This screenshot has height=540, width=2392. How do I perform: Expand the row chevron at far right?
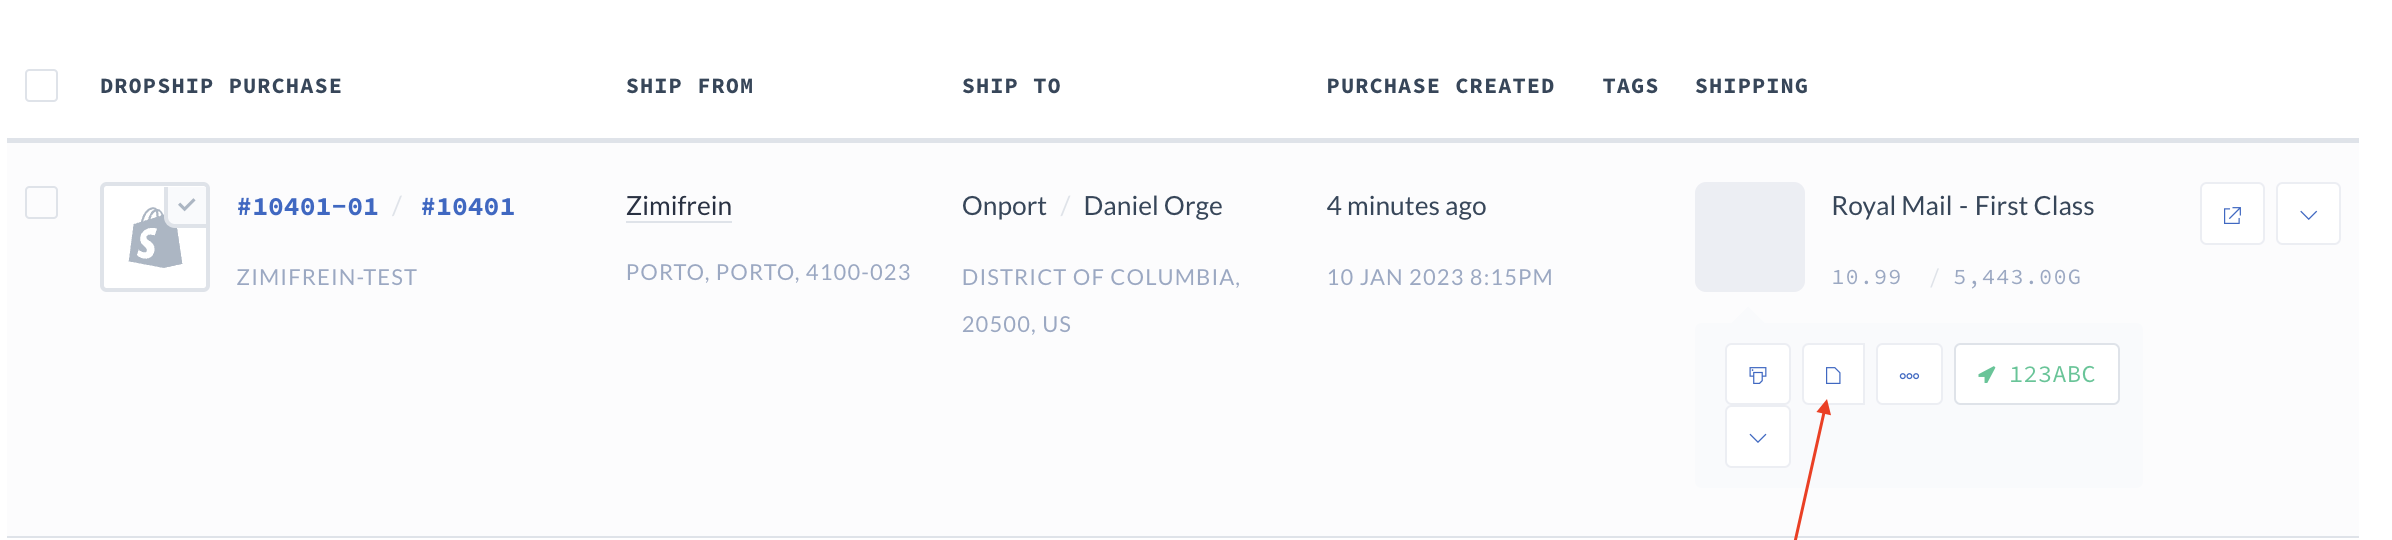point(2308,214)
